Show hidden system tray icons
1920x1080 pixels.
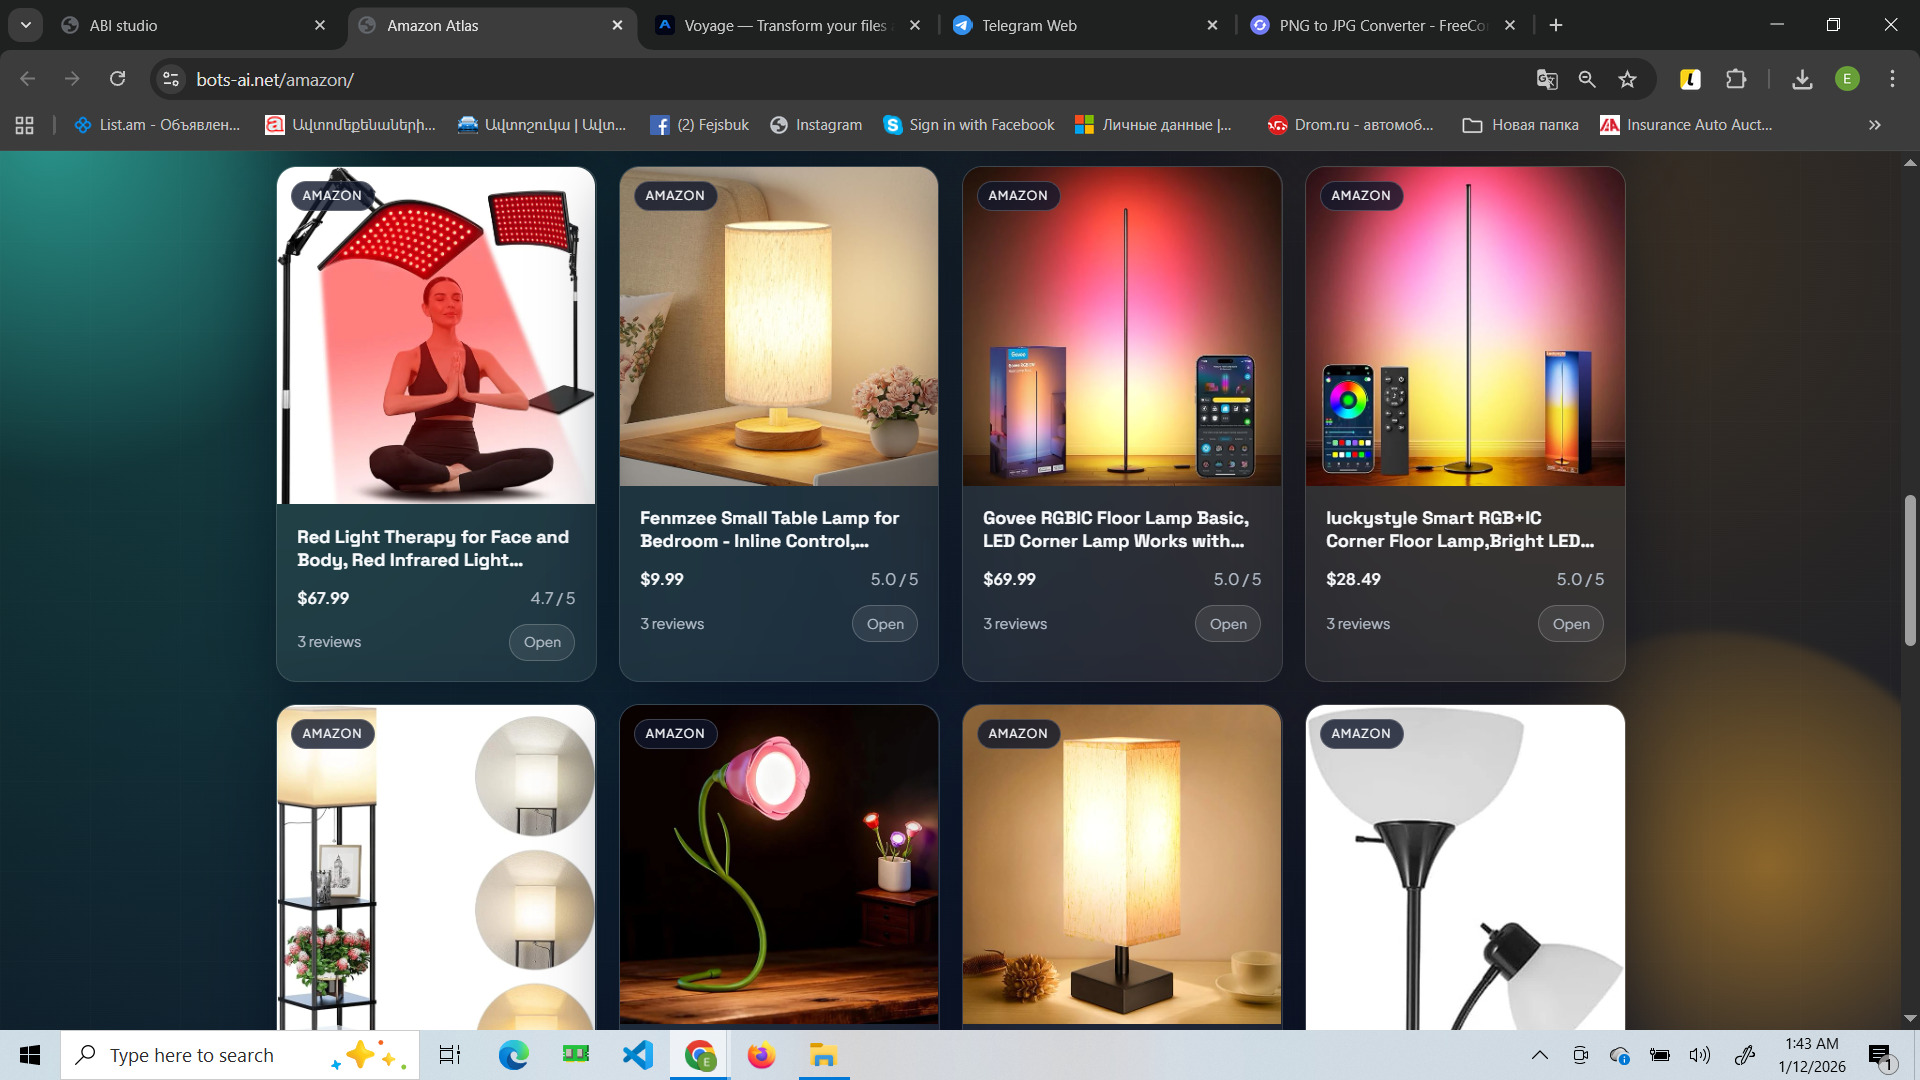pyautogui.click(x=1540, y=1055)
